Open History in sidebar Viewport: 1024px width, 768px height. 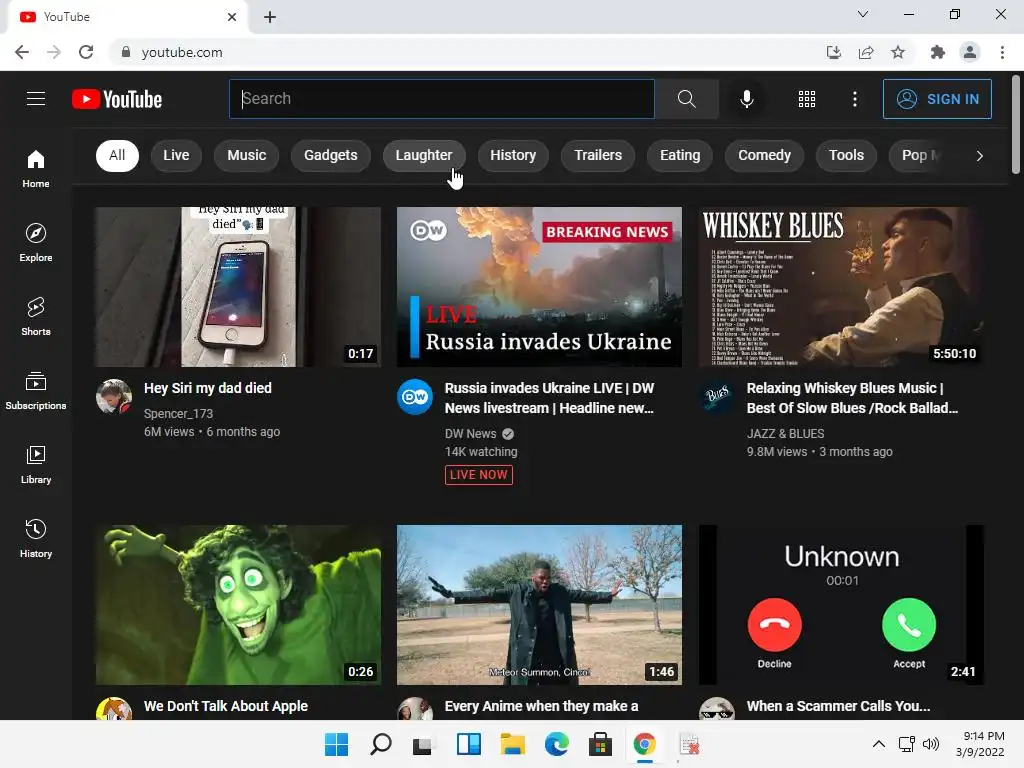coord(36,537)
